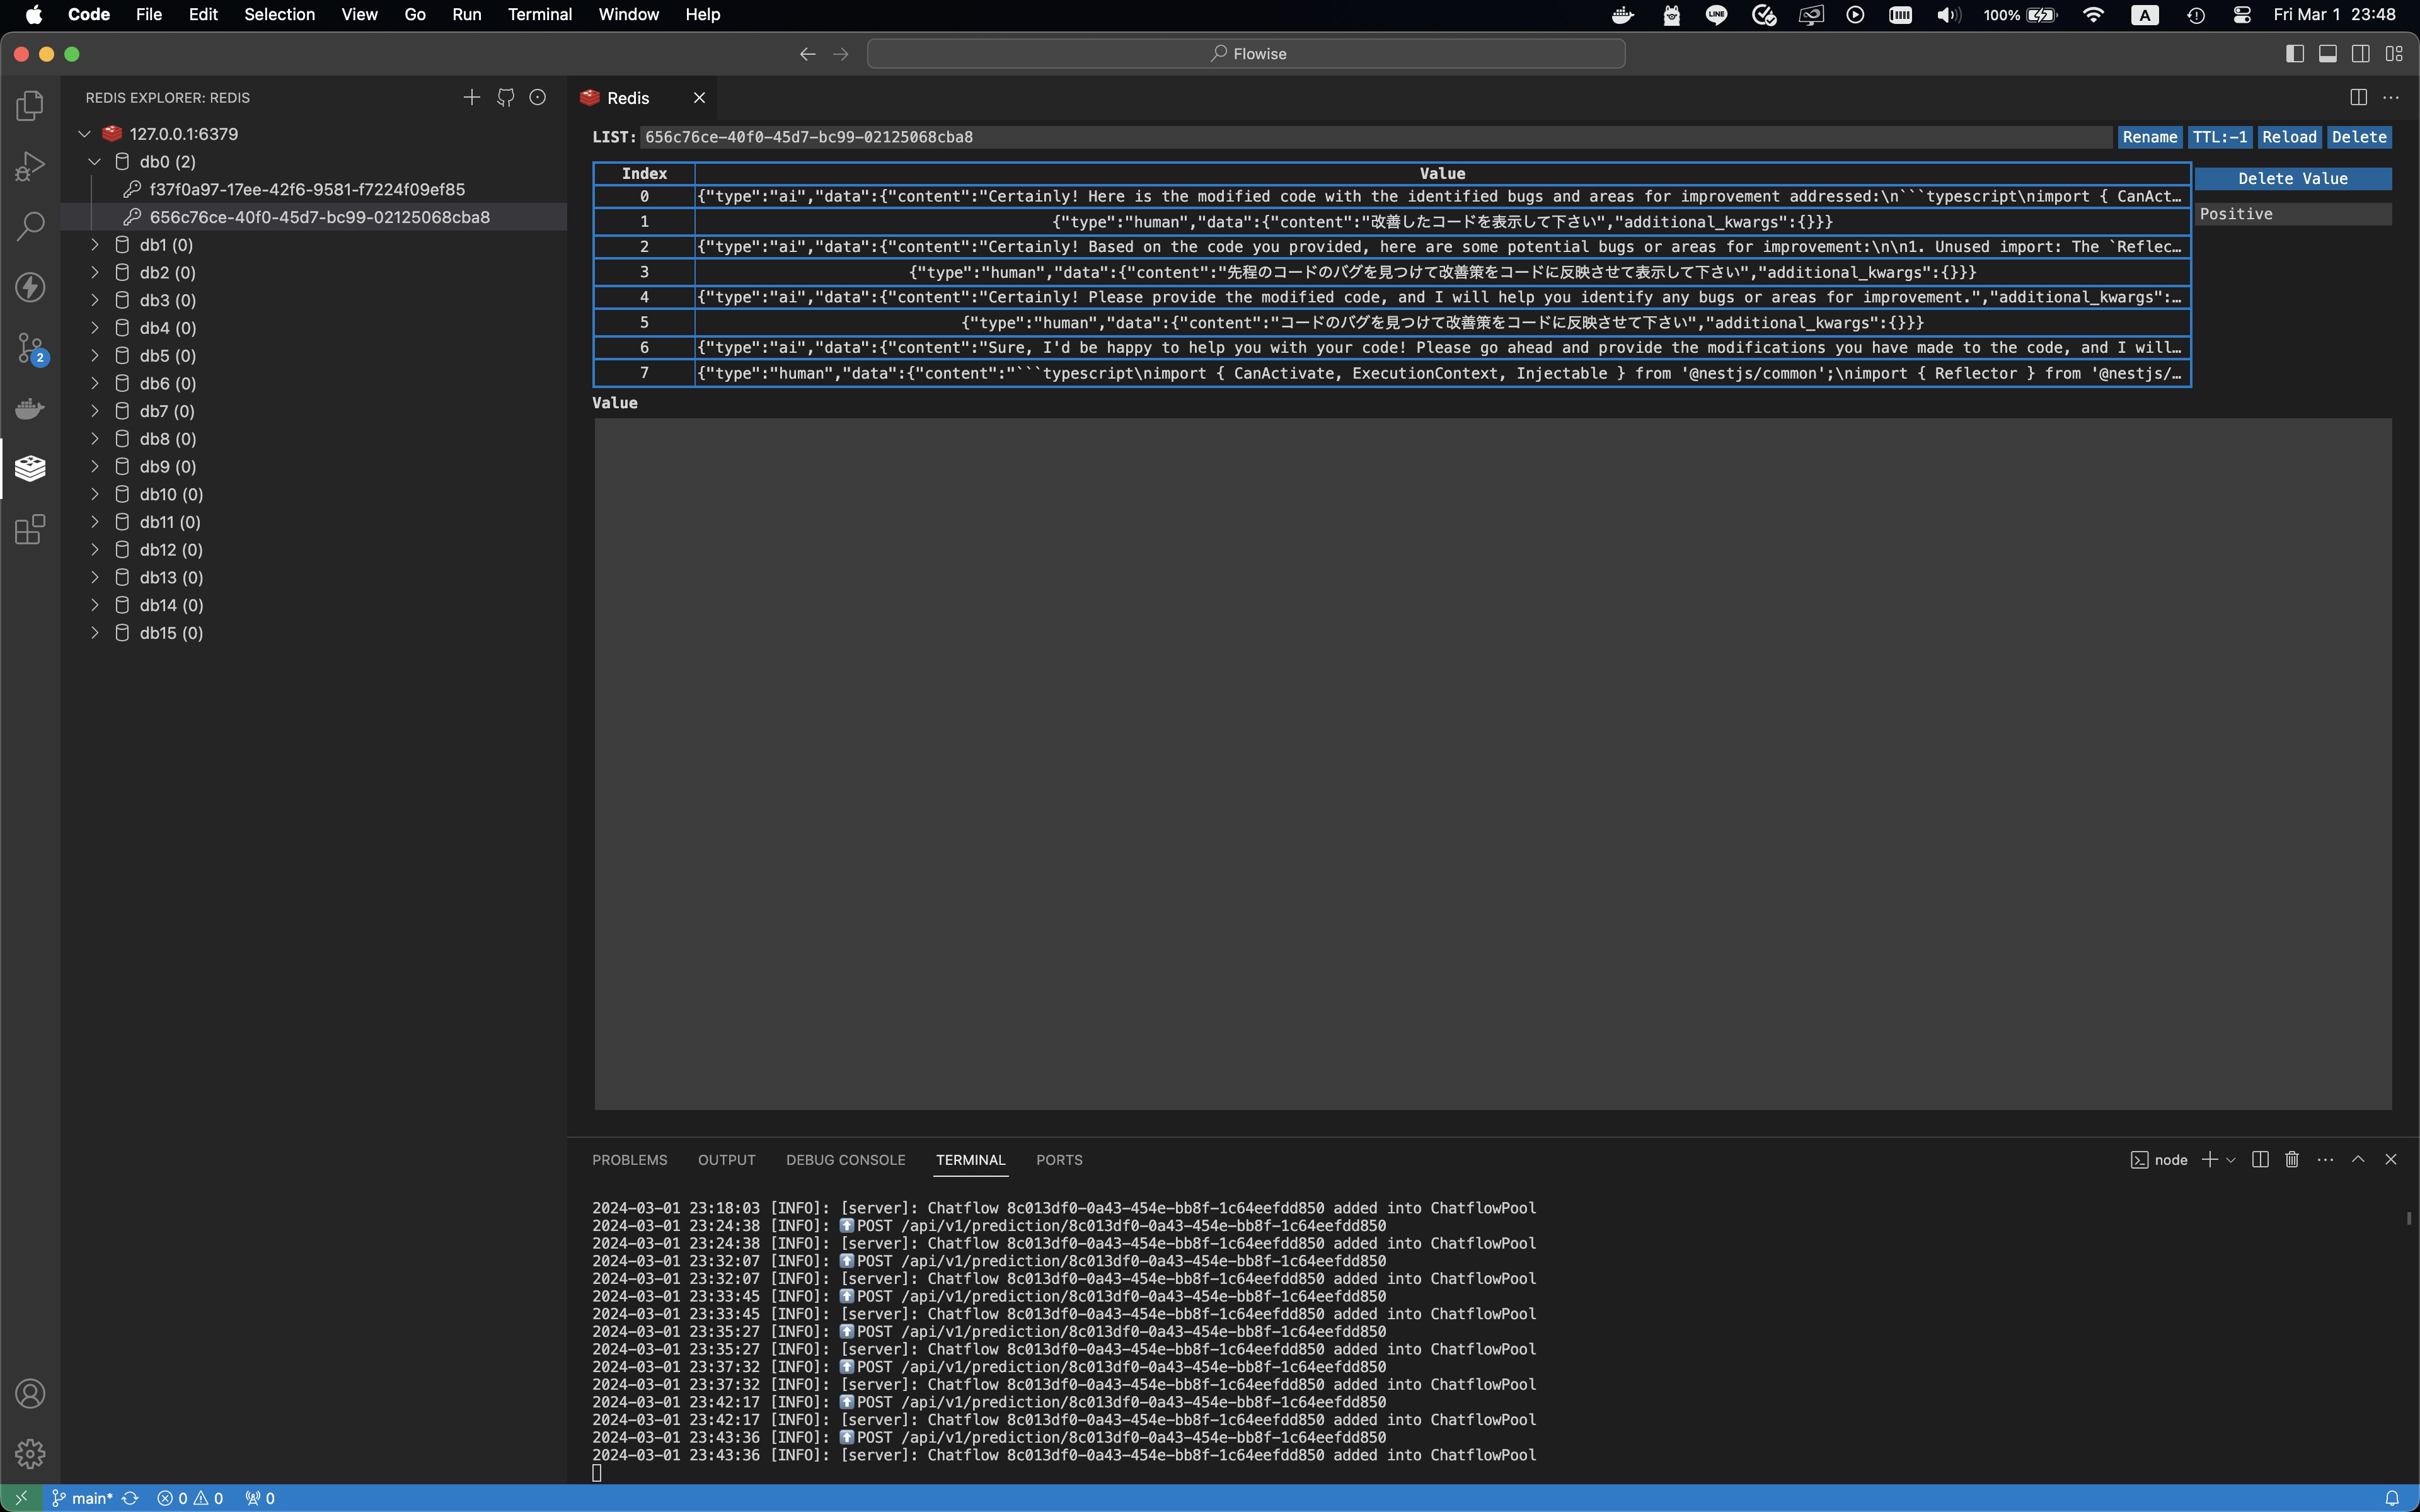Split the terminal
Viewport: 2420px width, 1512px height.
point(2260,1159)
